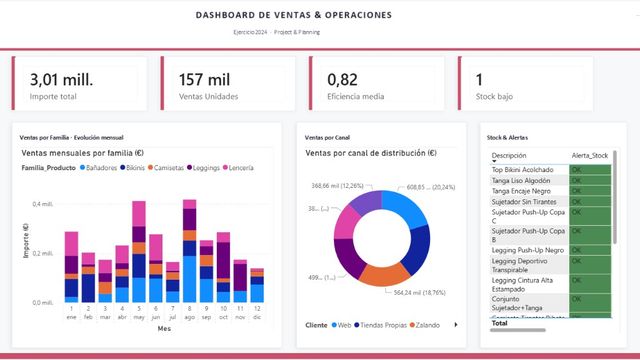Click the 'Legging Deportivo Transpirable' row
The width and height of the screenshot is (640, 360).
tap(551, 265)
